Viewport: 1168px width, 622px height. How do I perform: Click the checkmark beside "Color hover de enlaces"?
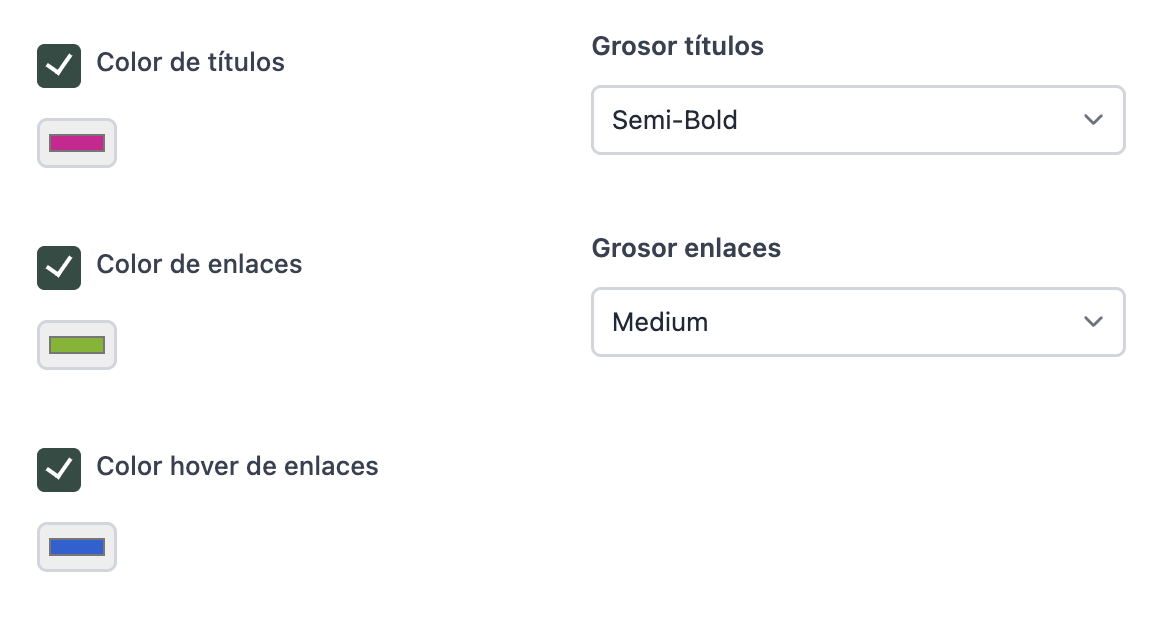(x=59, y=470)
